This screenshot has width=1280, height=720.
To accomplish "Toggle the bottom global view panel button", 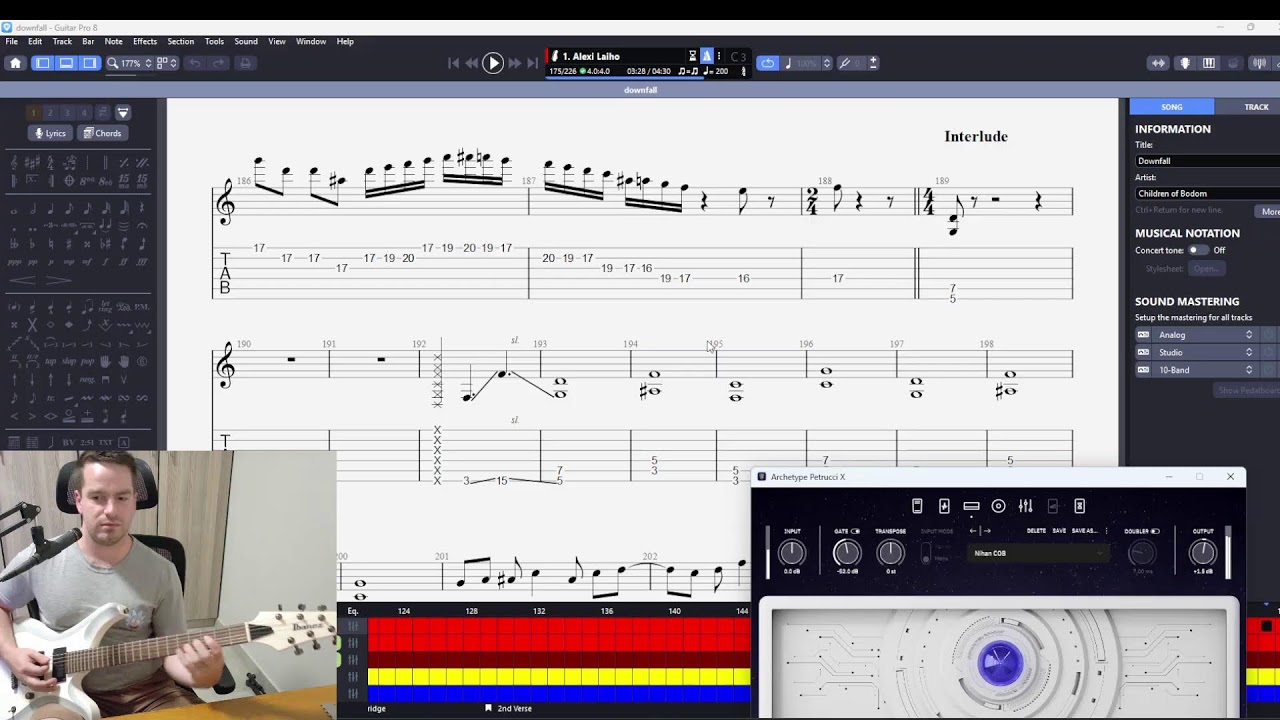I will pos(66,63).
